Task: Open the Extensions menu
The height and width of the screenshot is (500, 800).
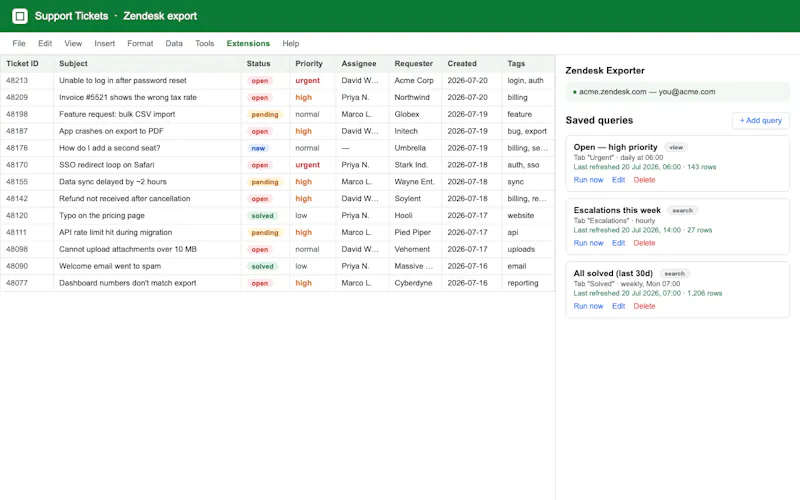Action: 248,43
